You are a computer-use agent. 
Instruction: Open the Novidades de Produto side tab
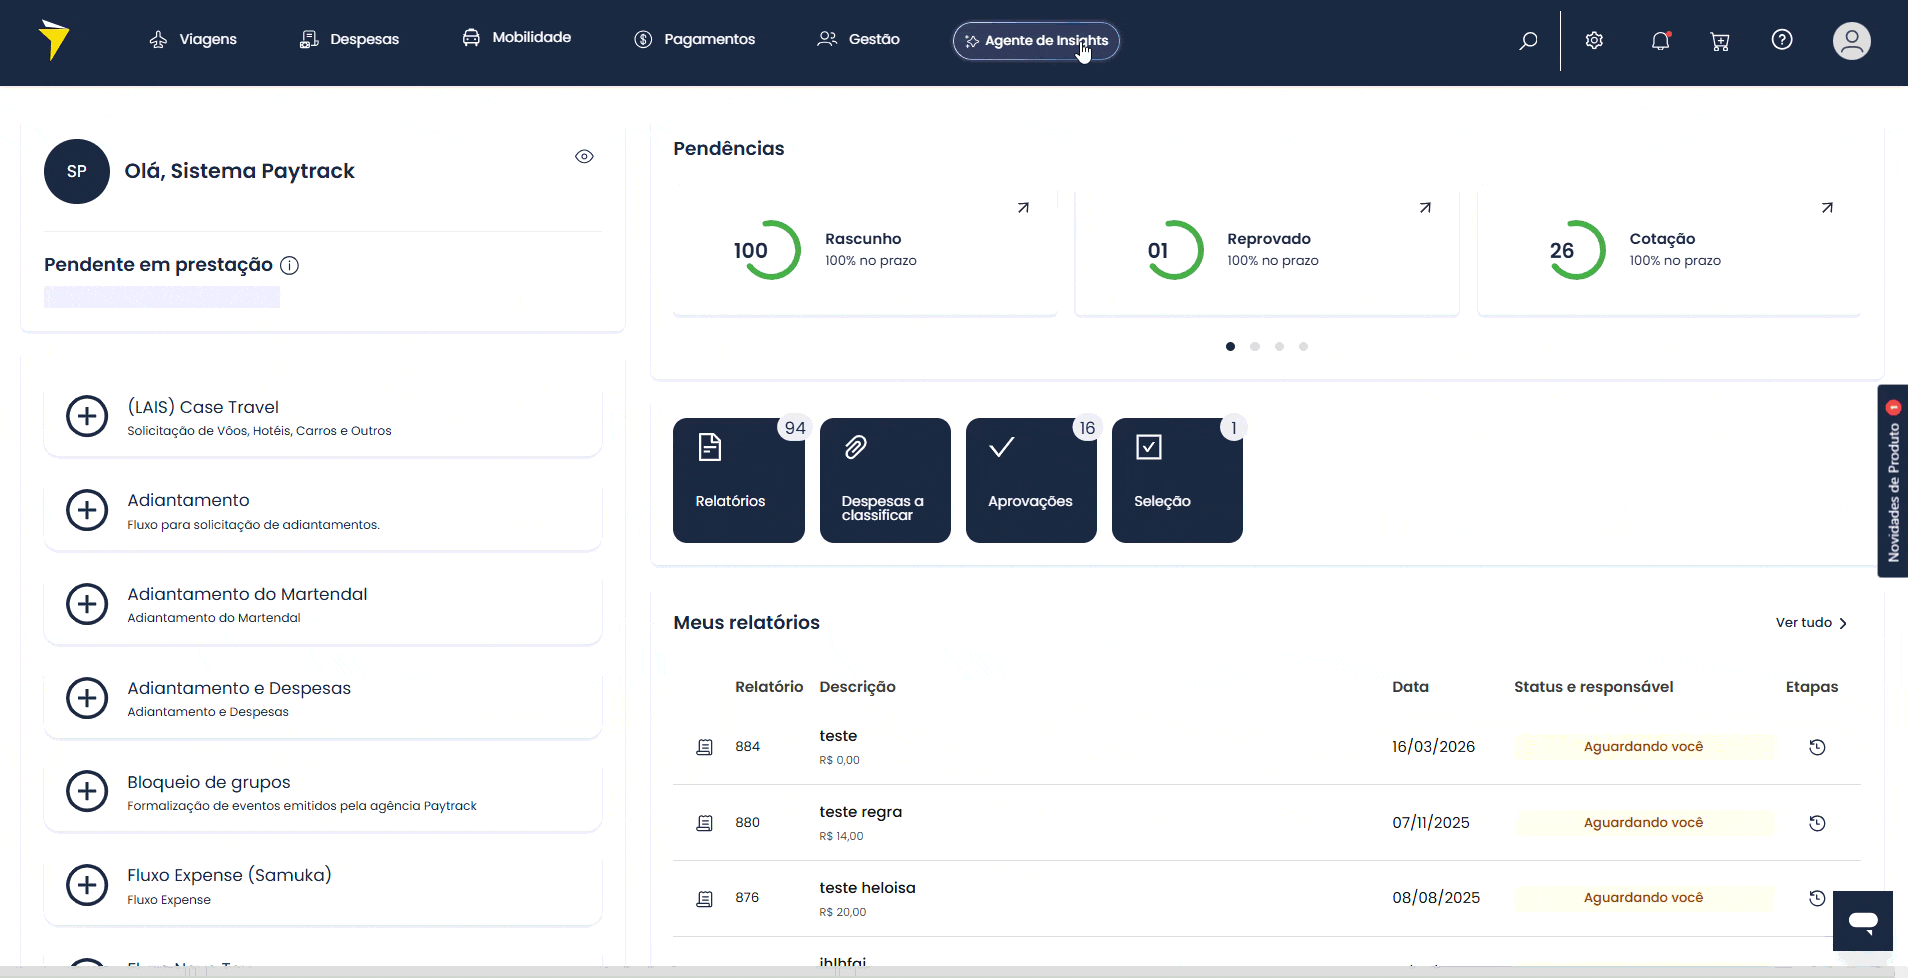1893,481
